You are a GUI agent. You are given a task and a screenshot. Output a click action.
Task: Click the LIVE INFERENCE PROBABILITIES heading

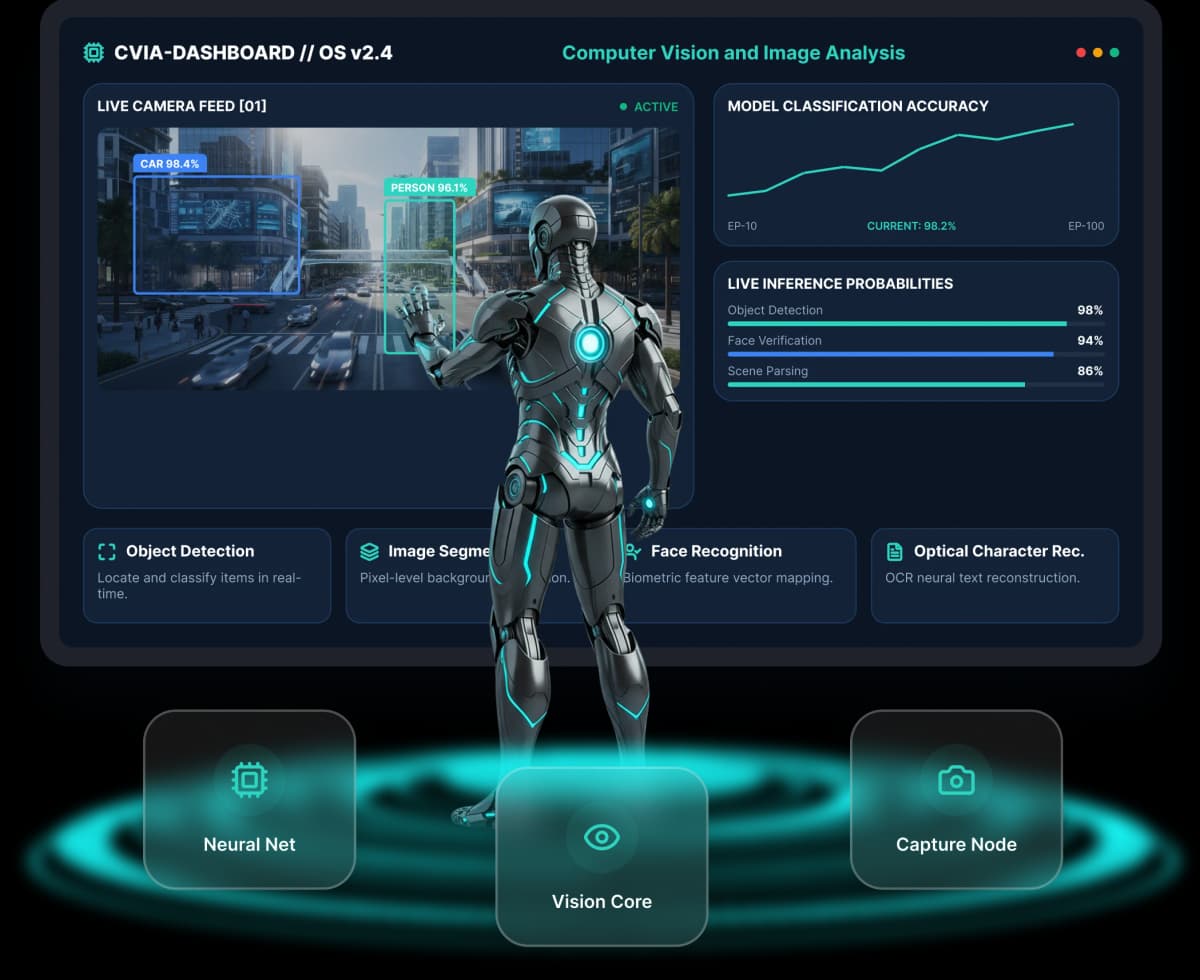coord(840,284)
